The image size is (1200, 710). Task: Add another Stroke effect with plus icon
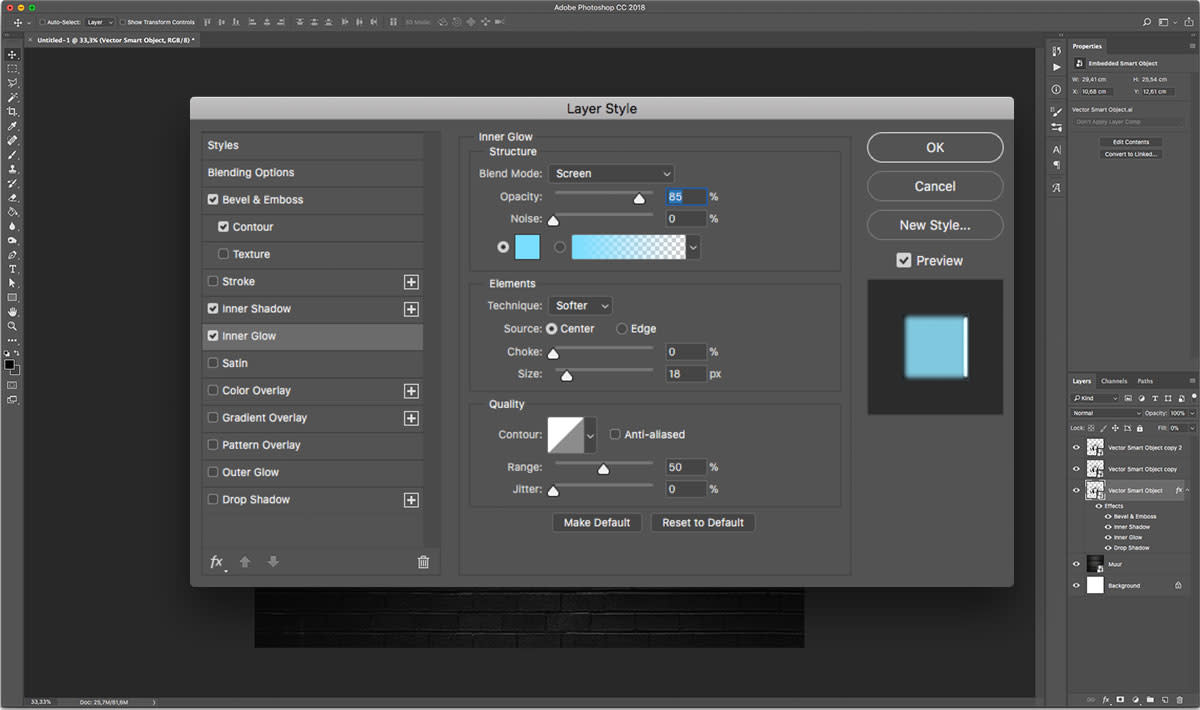point(411,282)
